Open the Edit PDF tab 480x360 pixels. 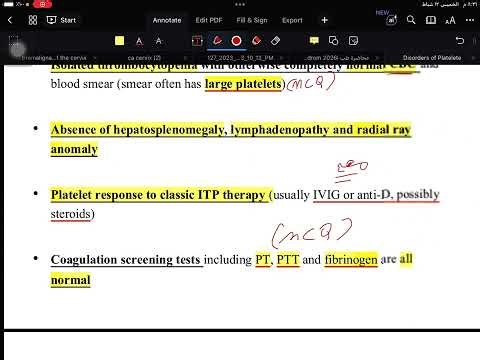(x=209, y=20)
